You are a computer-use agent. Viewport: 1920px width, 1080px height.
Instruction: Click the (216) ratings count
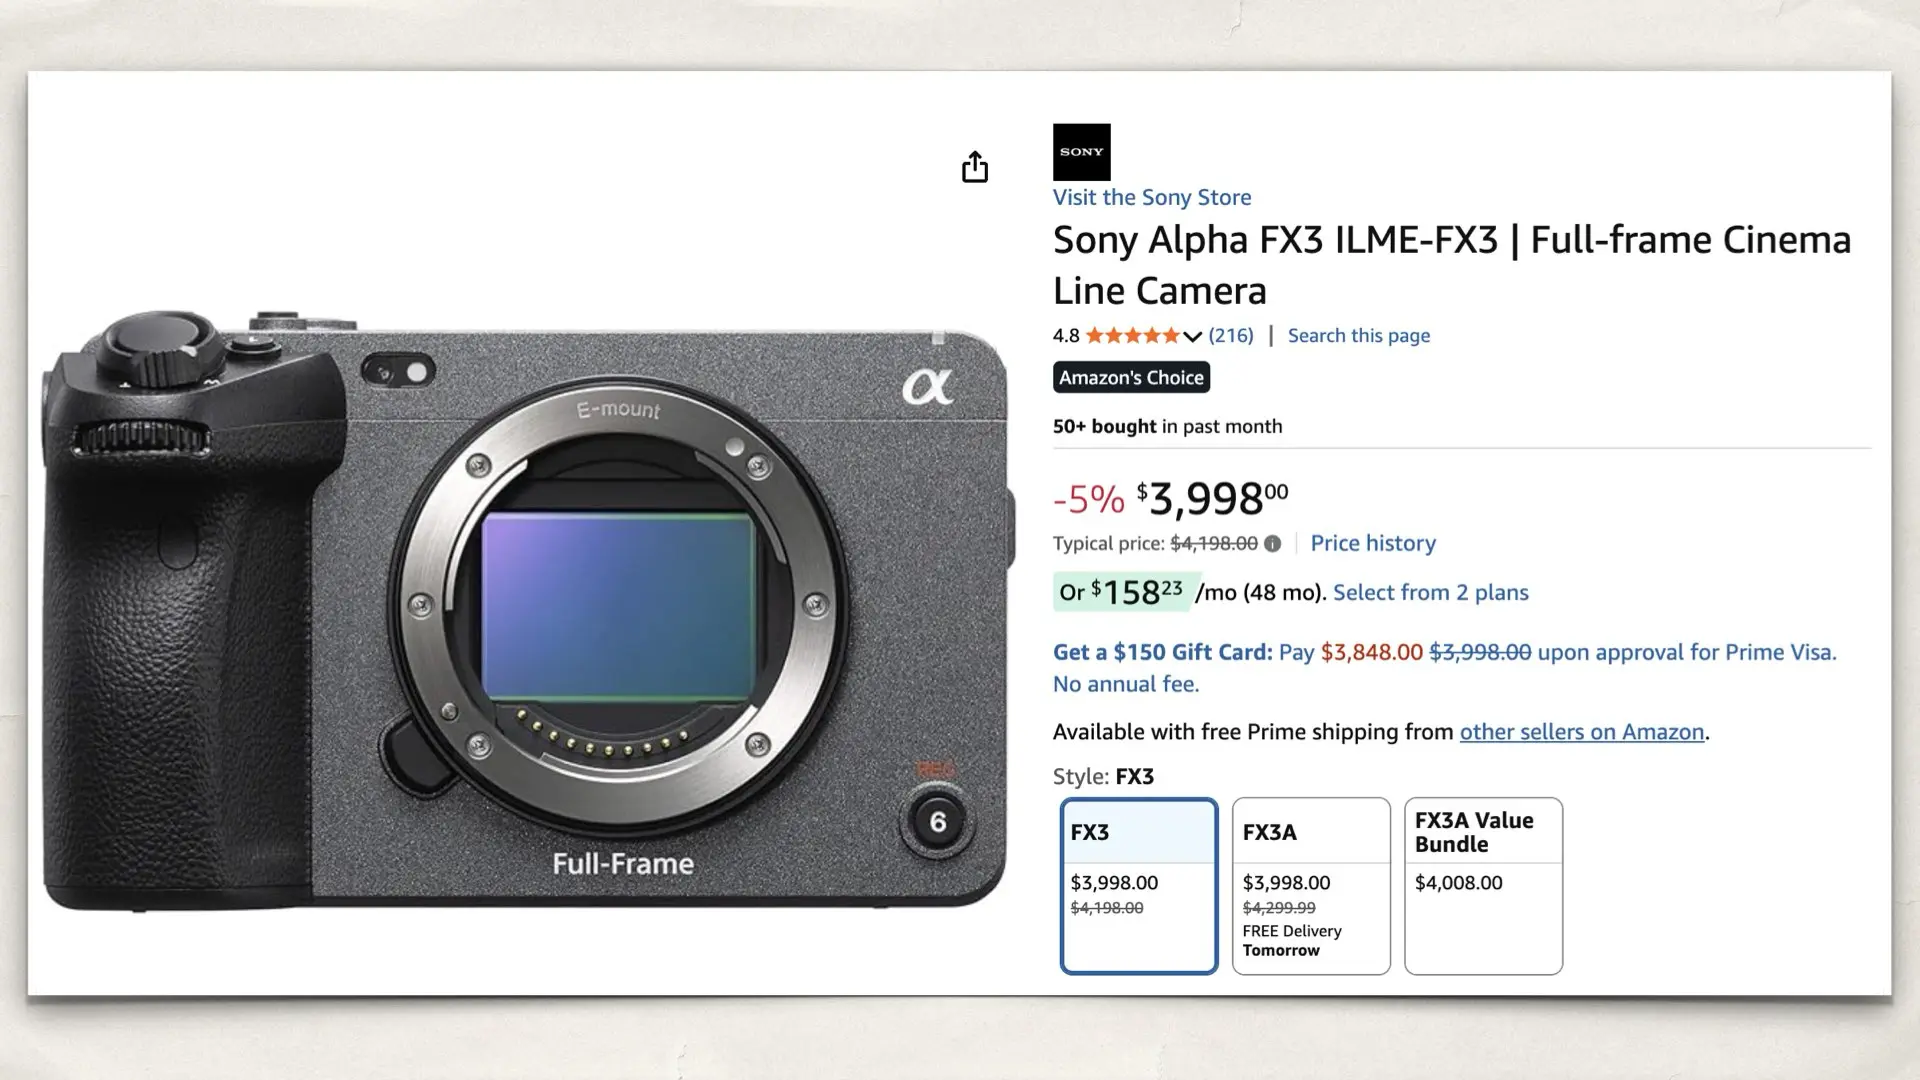(1230, 336)
